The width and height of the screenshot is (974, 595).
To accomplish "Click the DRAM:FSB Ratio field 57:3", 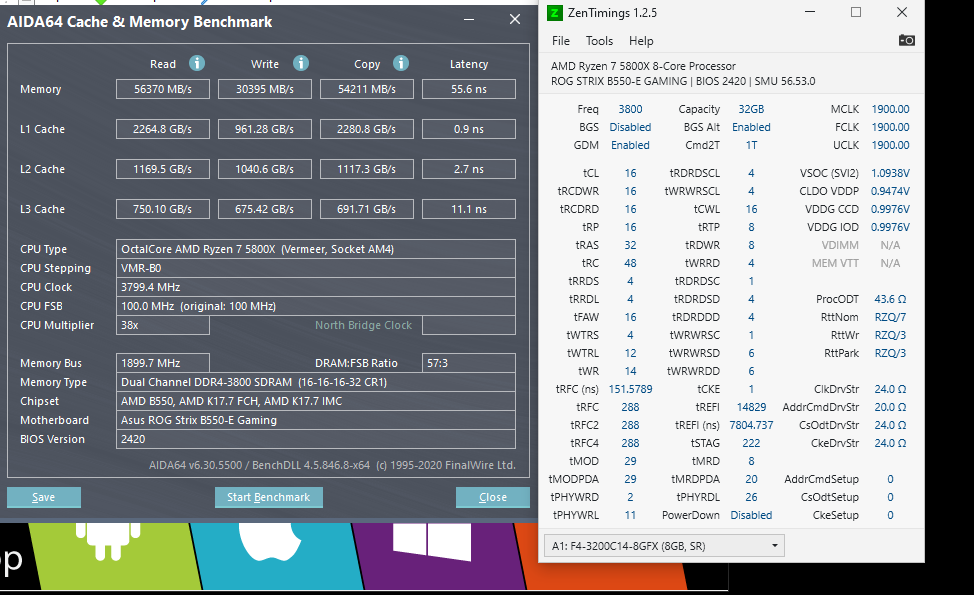I will [468, 363].
